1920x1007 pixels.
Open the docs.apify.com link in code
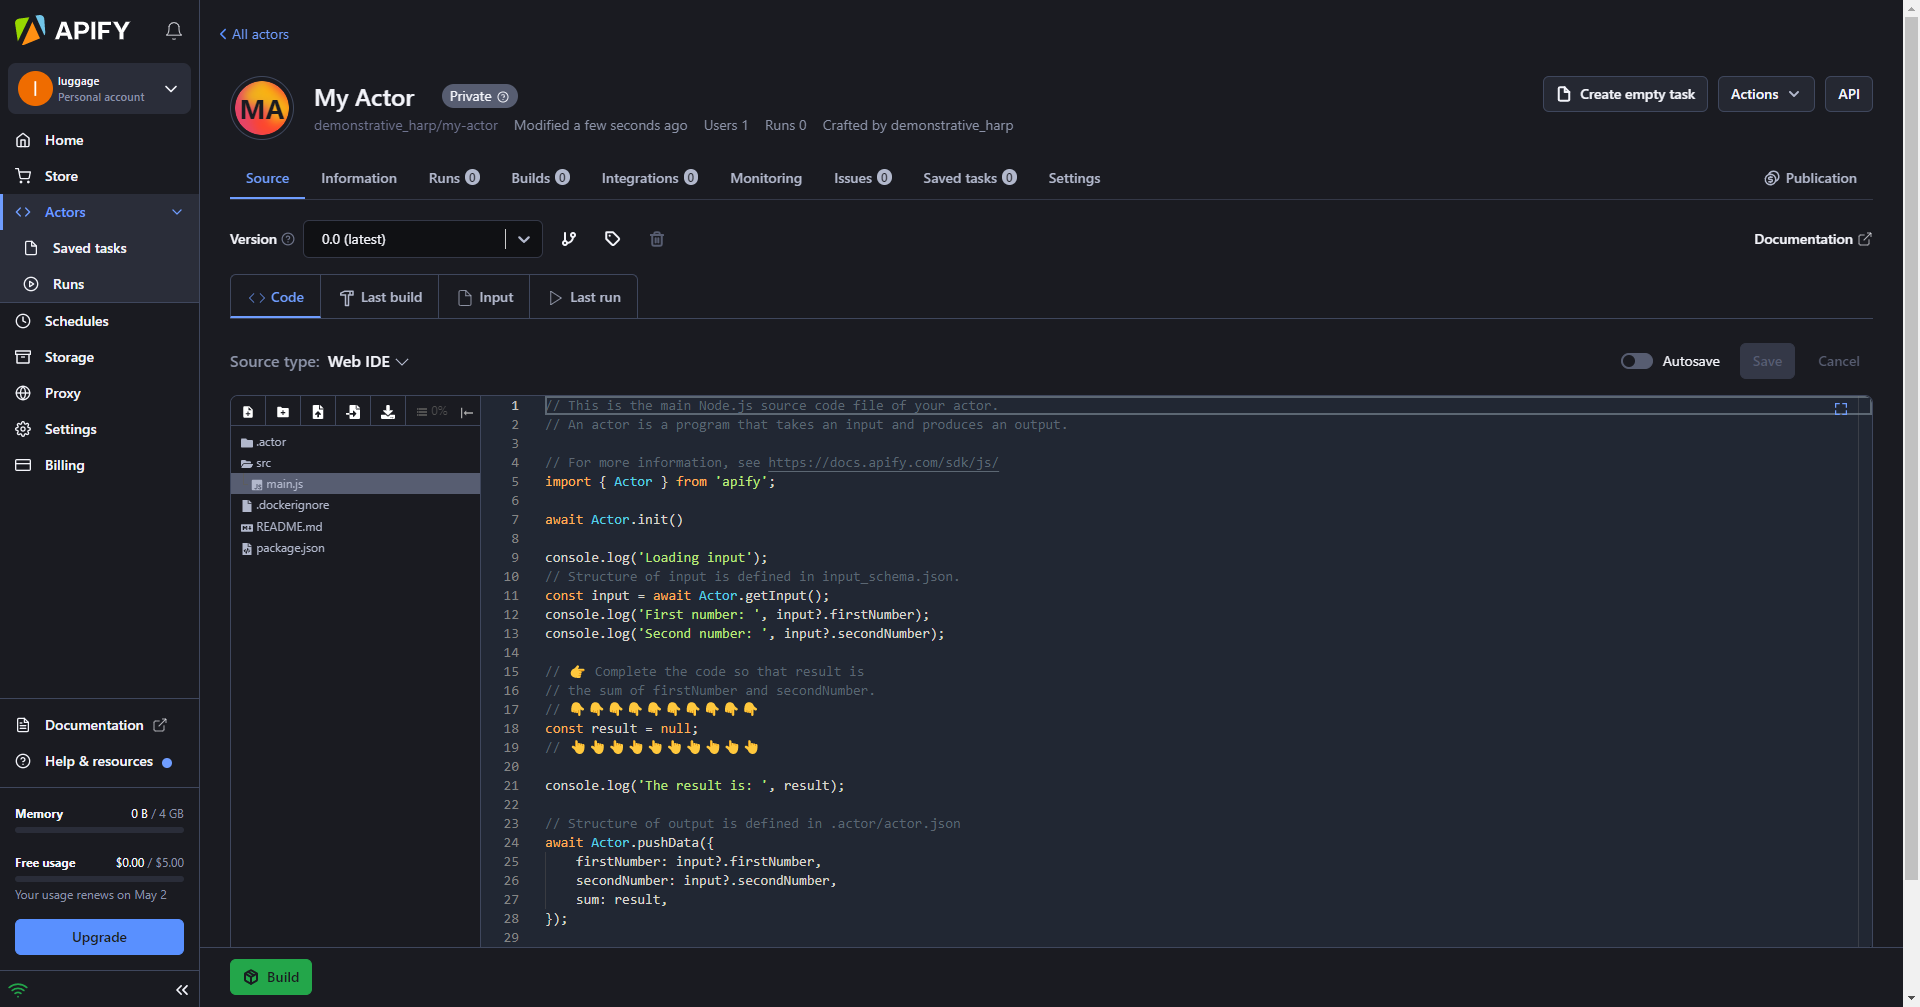883,462
